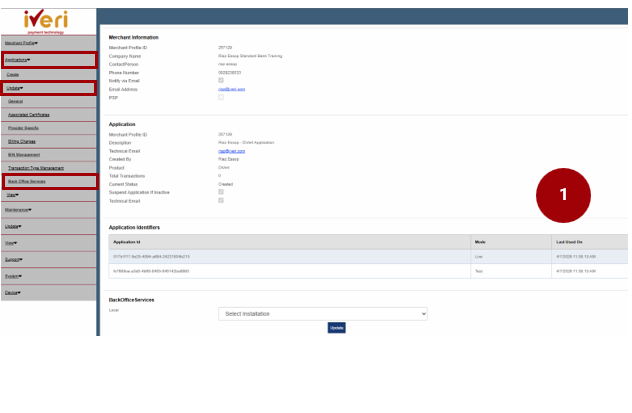This screenshot has height=413, width=632.
Task: Toggle Suspend Application If Inactive checkbox
Action: click(x=221, y=192)
